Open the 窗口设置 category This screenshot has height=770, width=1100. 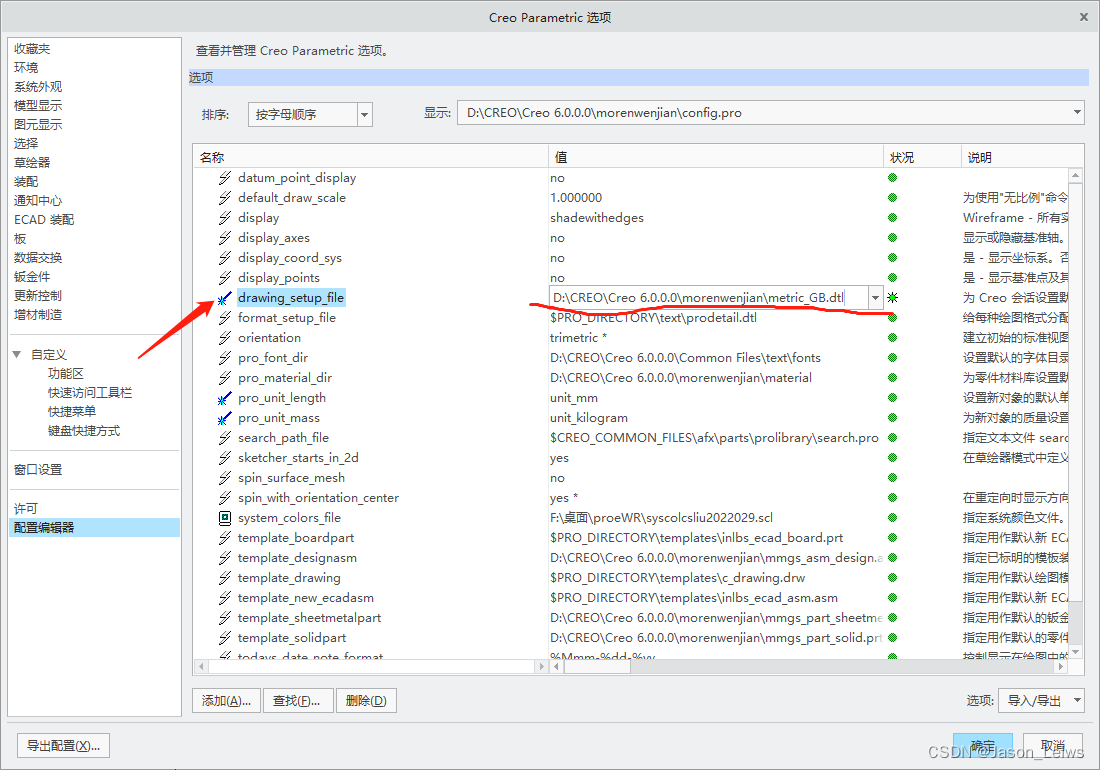click(38, 470)
